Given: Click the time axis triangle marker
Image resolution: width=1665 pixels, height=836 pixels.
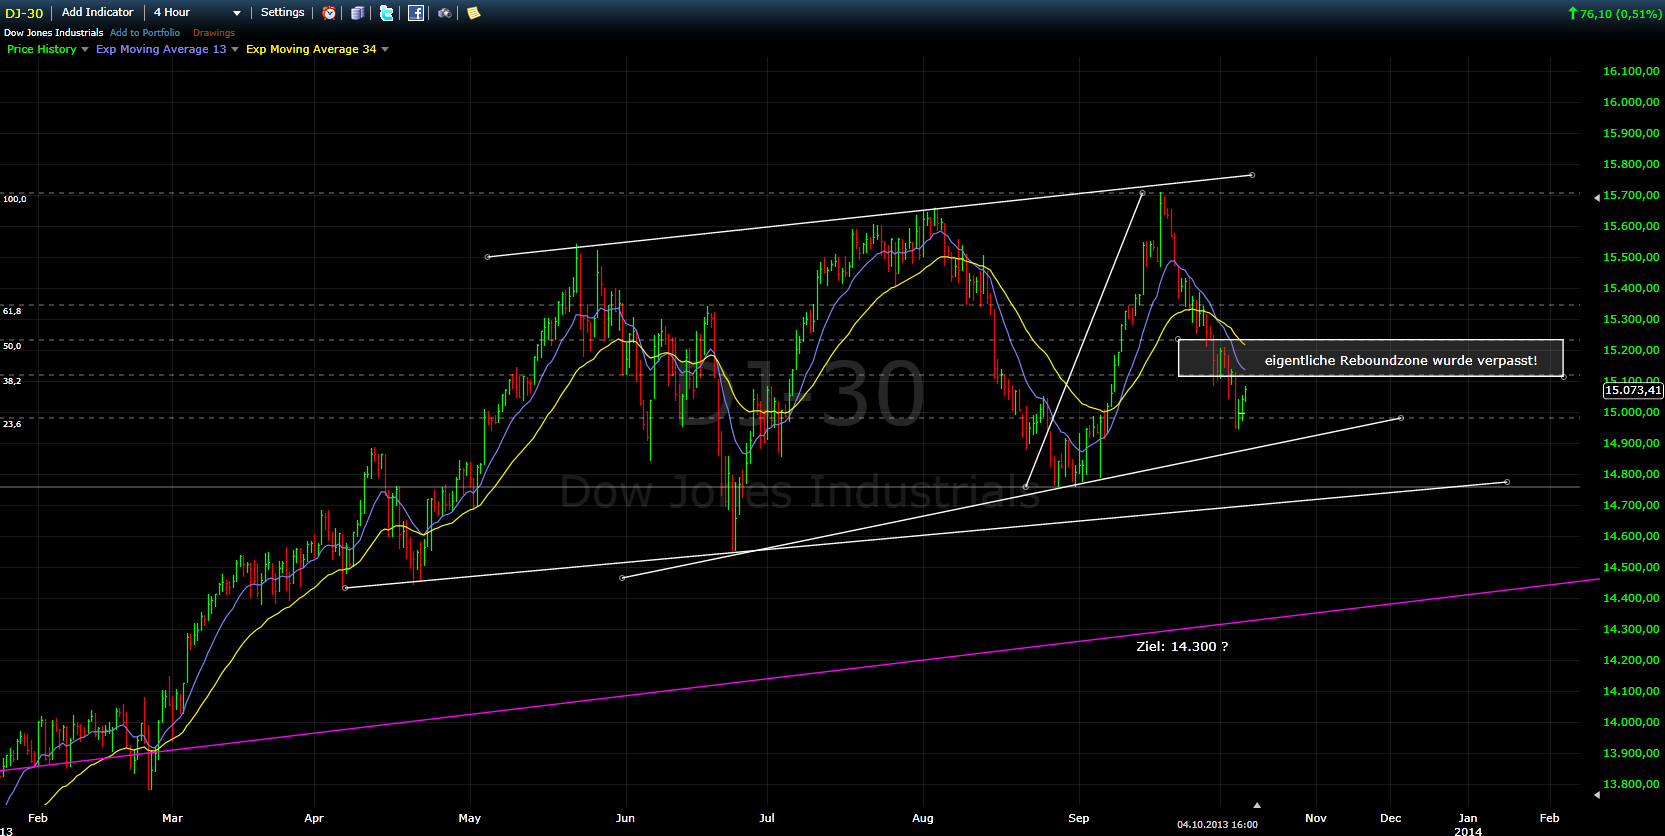Looking at the screenshot, I should (x=1257, y=805).
